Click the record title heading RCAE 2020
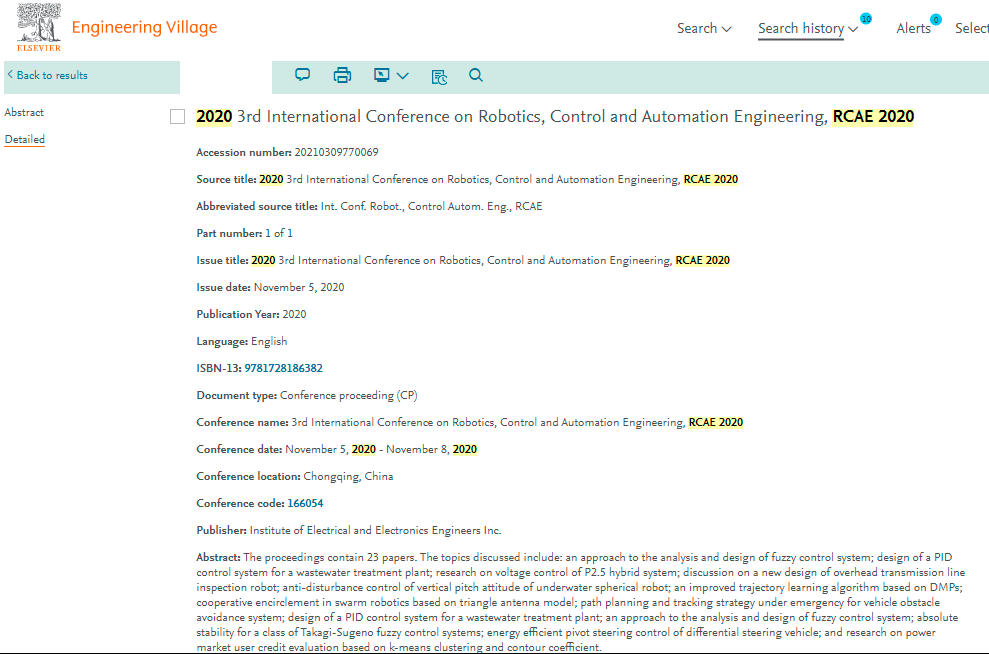 coord(555,117)
